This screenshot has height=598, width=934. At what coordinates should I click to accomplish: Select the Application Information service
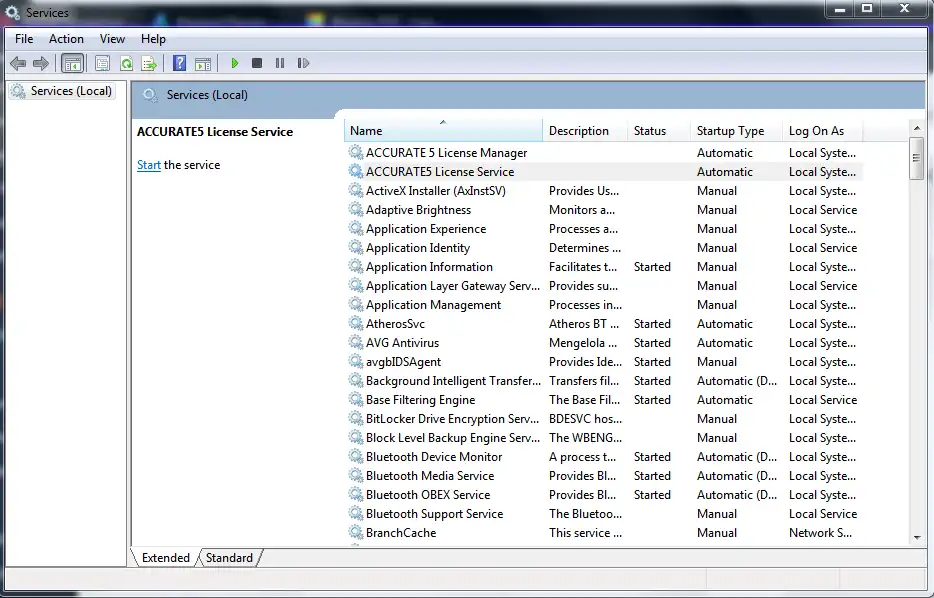[x=429, y=267]
